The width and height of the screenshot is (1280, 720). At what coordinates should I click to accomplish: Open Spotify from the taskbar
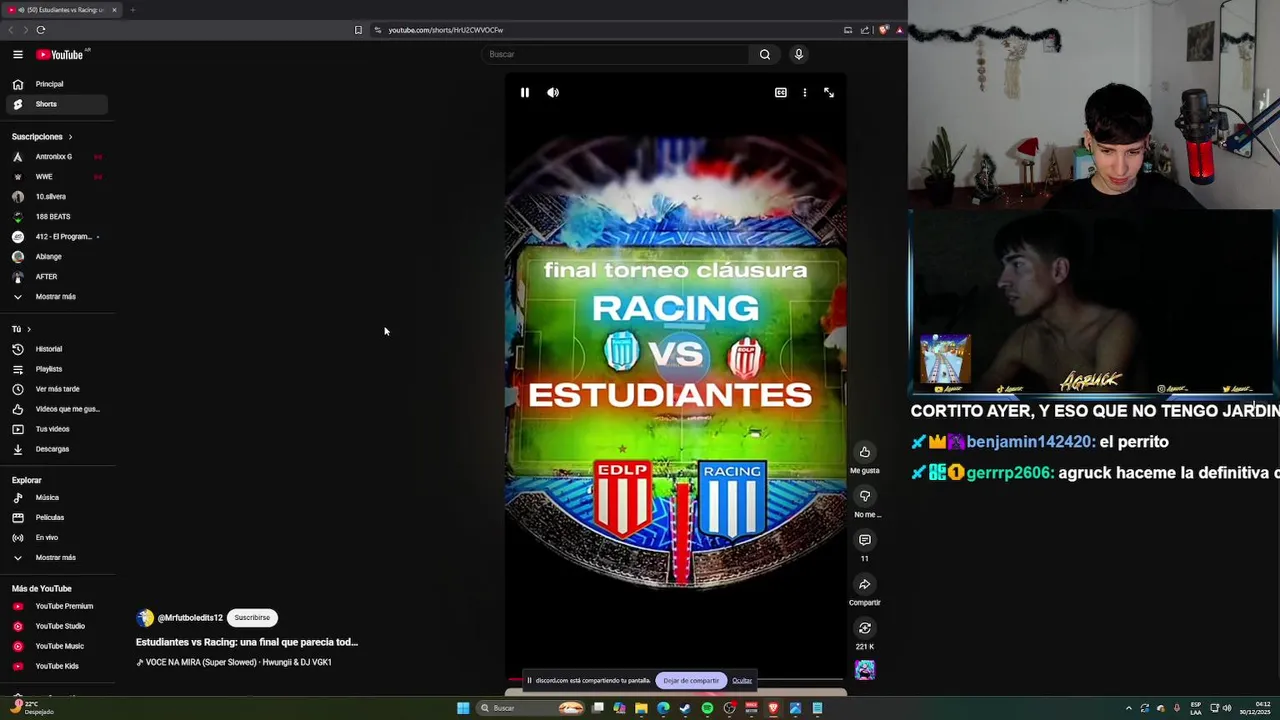point(707,708)
